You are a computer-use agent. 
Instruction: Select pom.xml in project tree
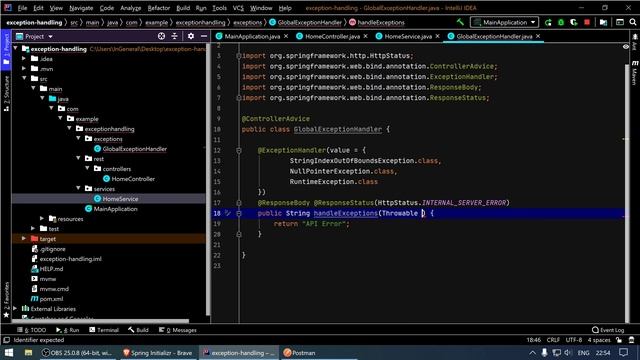(51, 299)
